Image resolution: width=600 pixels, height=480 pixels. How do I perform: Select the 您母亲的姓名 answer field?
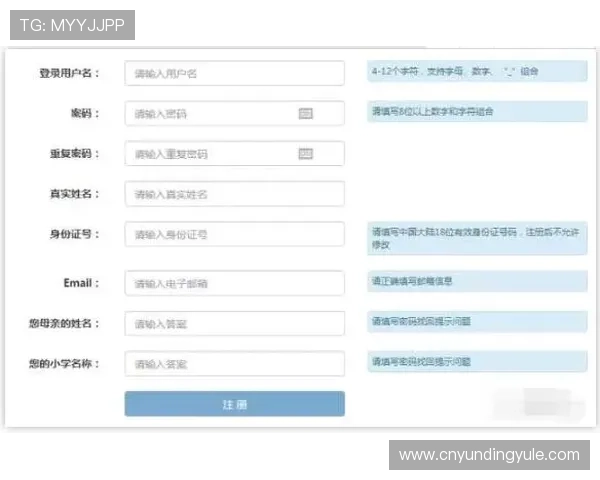click(235, 324)
